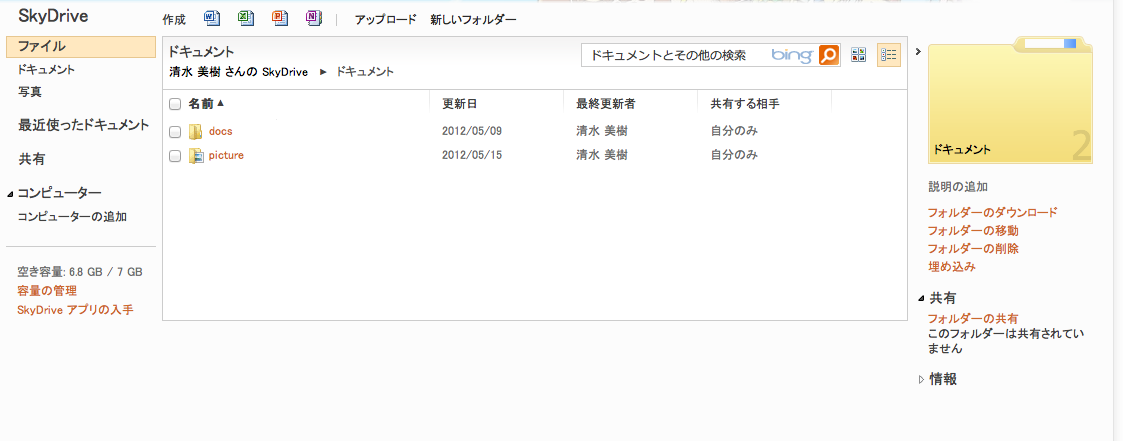Create a new Excel workbook

click(x=246, y=19)
